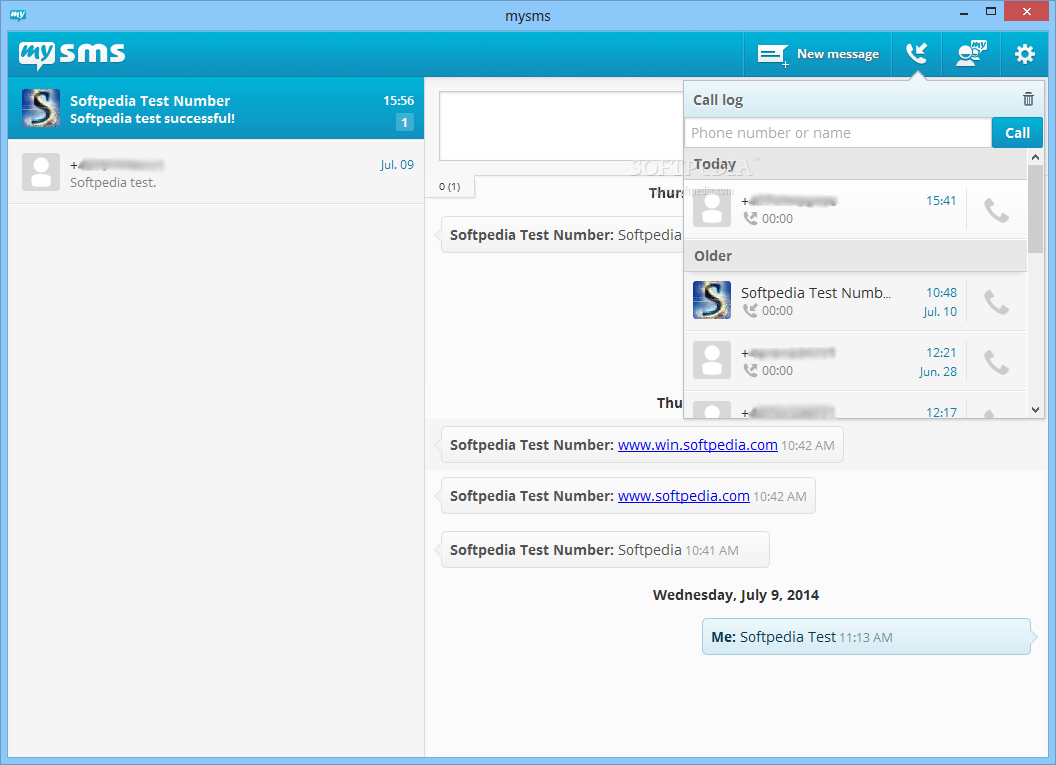Call the 12:21 Jun. 28 entry phone icon

996,362
